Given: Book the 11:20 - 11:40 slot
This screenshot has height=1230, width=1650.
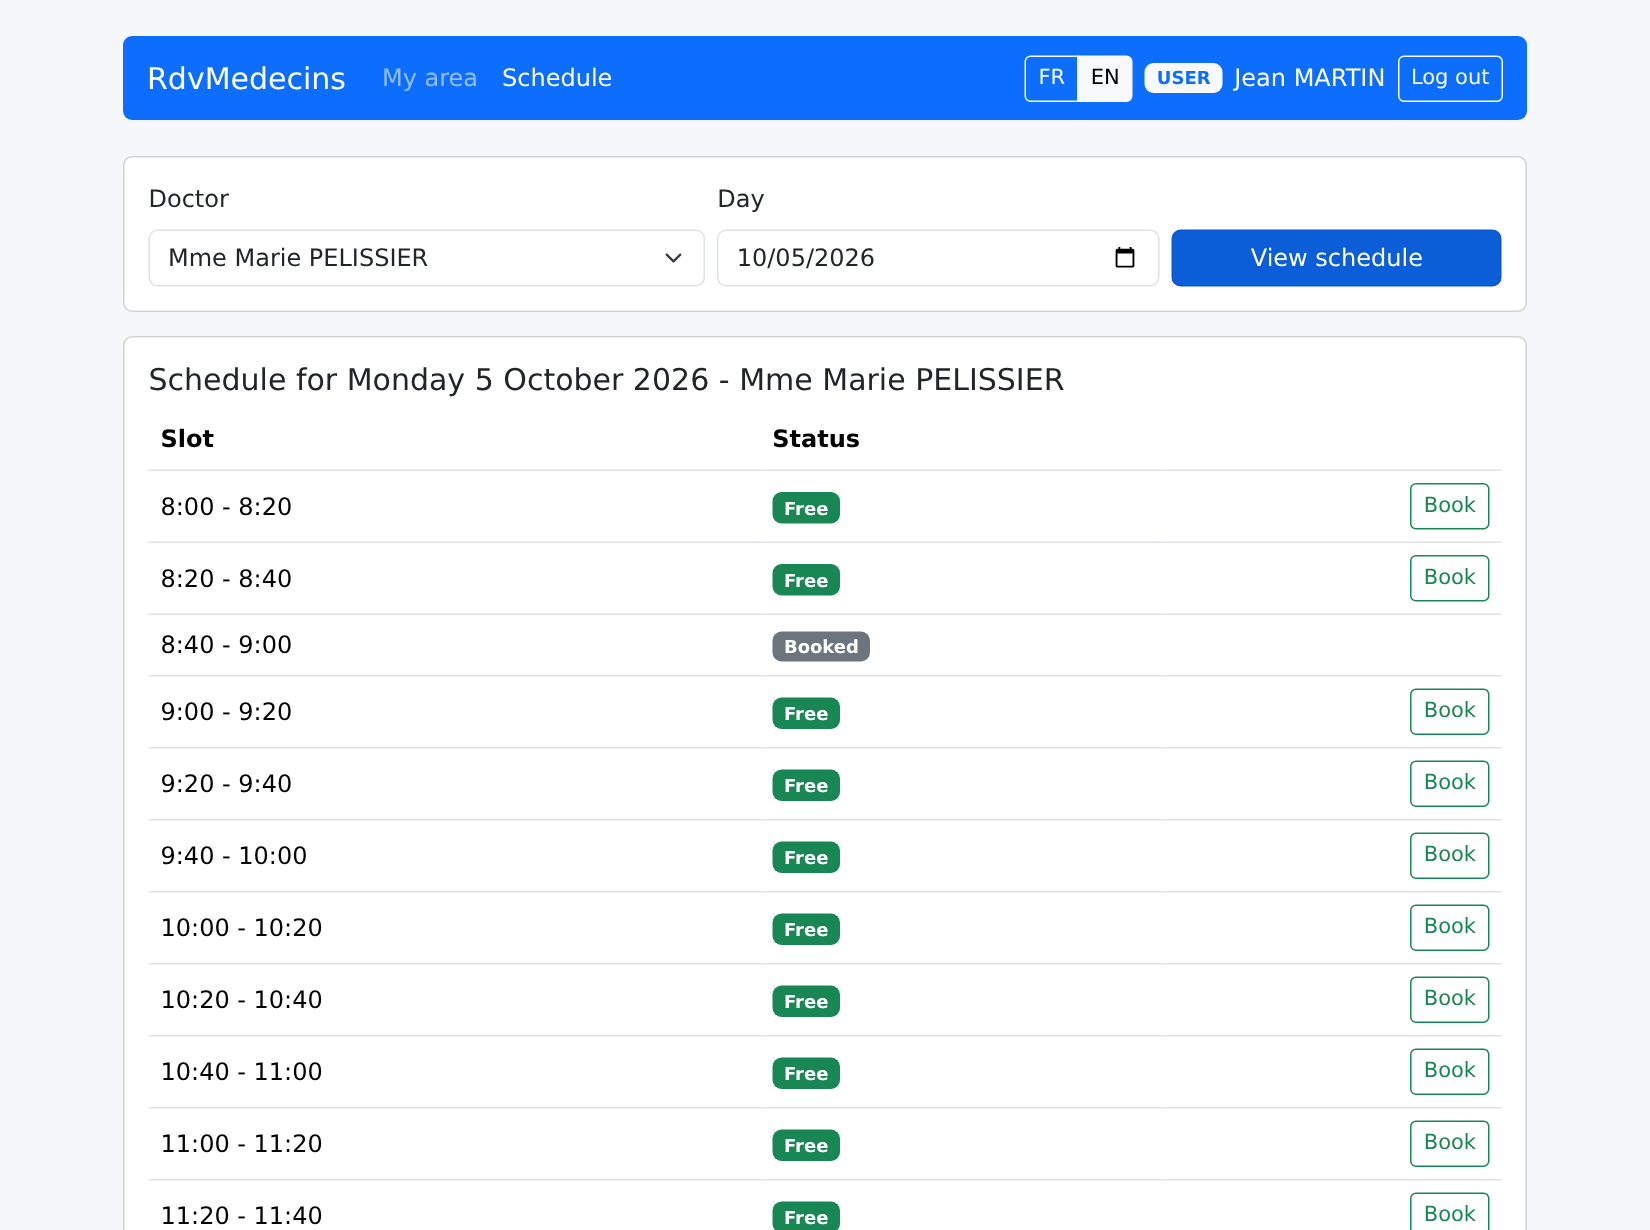Looking at the screenshot, I should [x=1449, y=1212].
